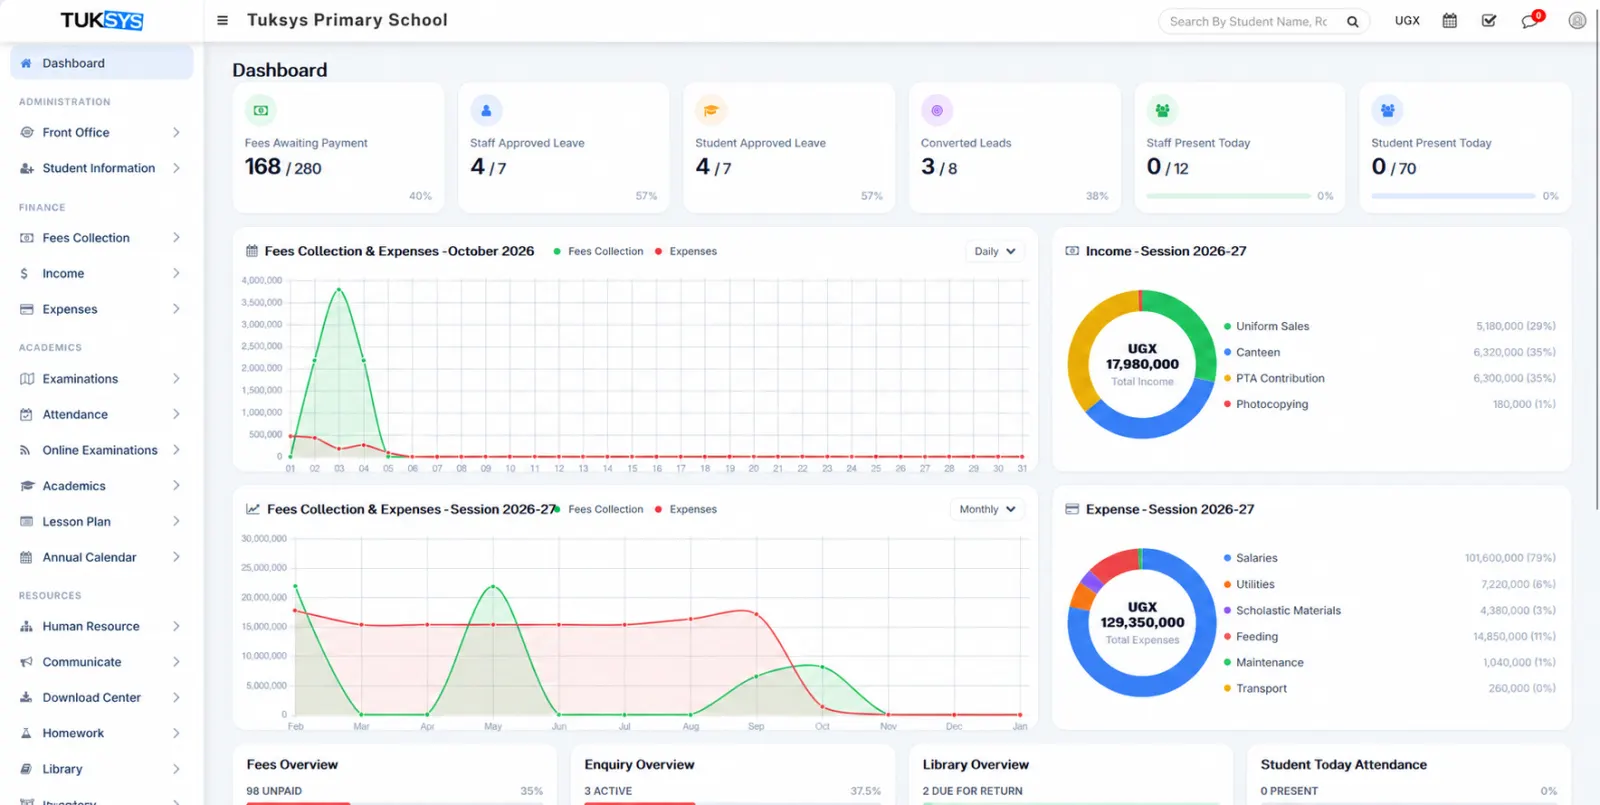
Task: Open the user profile avatar icon
Action: point(1577,20)
